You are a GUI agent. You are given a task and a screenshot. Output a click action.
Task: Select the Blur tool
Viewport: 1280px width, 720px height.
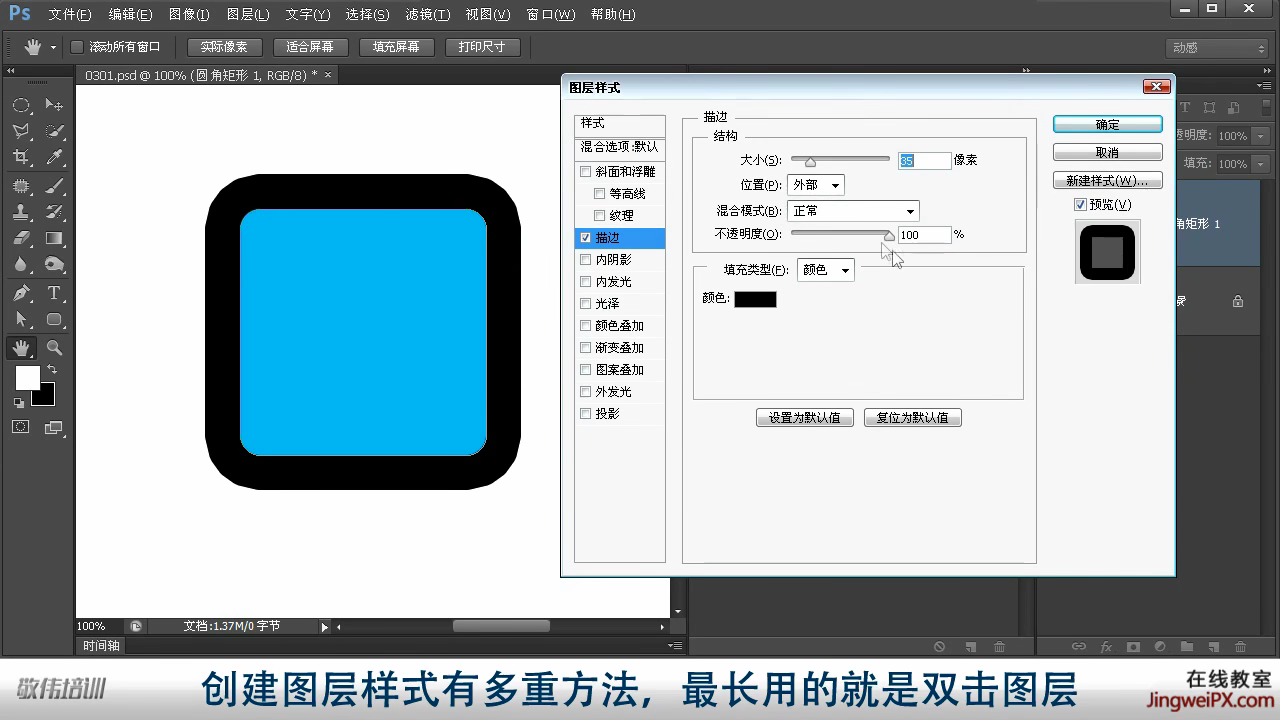[x=21, y=264]
